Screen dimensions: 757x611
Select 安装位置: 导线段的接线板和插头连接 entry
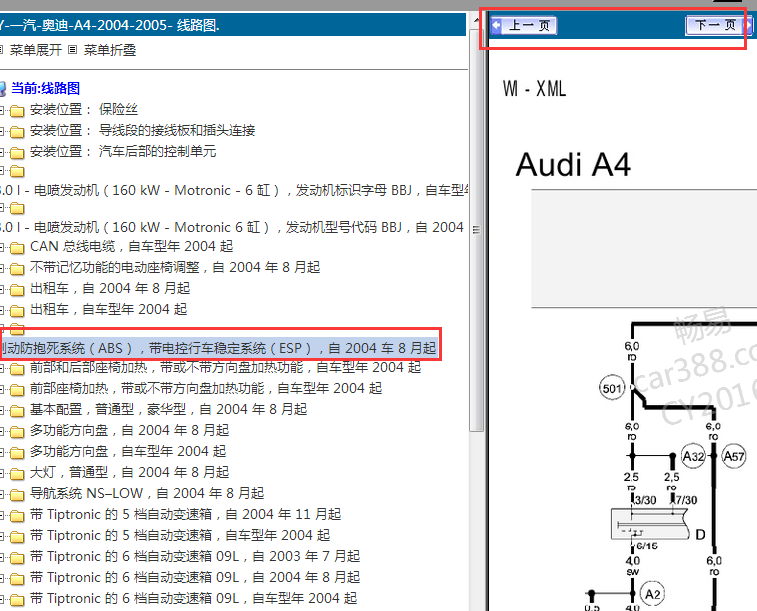[x=142, y=130]
